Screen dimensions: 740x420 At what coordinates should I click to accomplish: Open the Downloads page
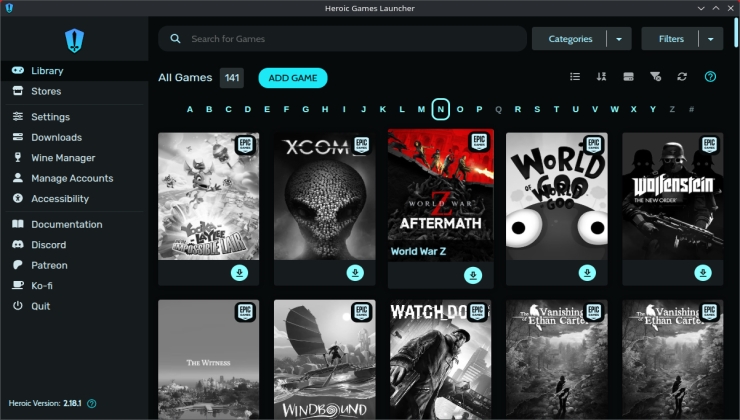(75, 137)
